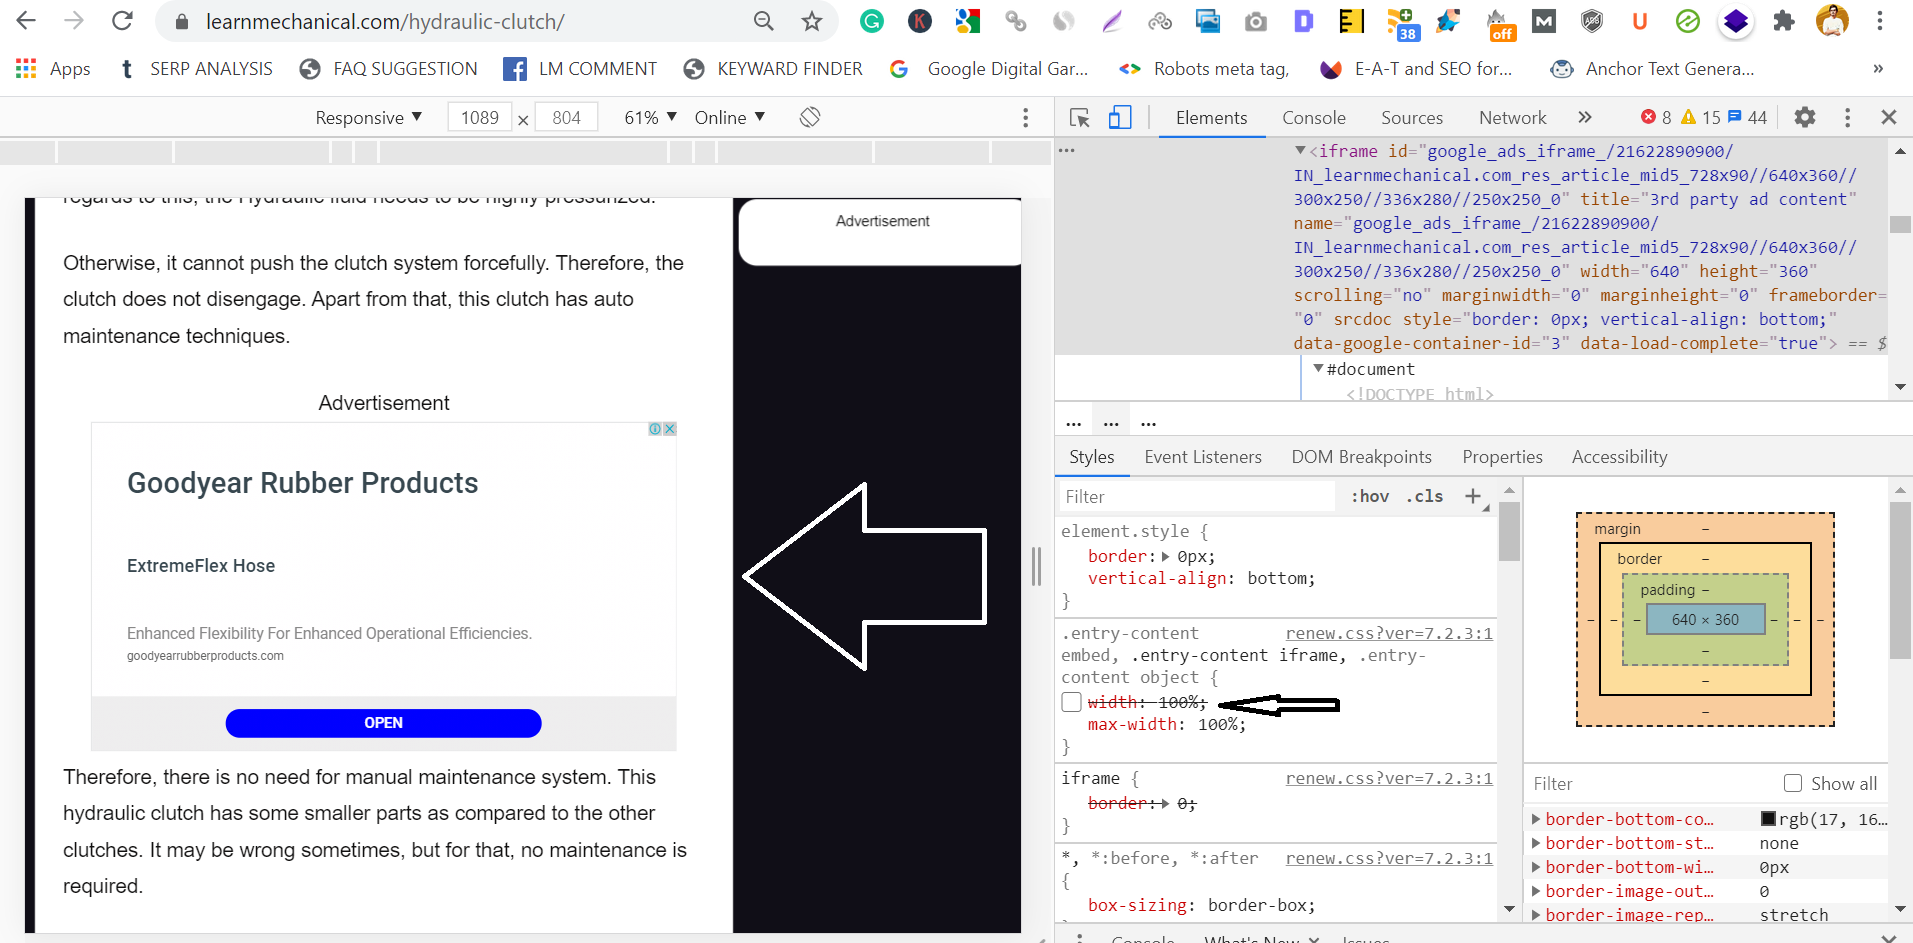
Task: Open renew.css link for .entry-content rule
Action: [x=1389, y=633]
